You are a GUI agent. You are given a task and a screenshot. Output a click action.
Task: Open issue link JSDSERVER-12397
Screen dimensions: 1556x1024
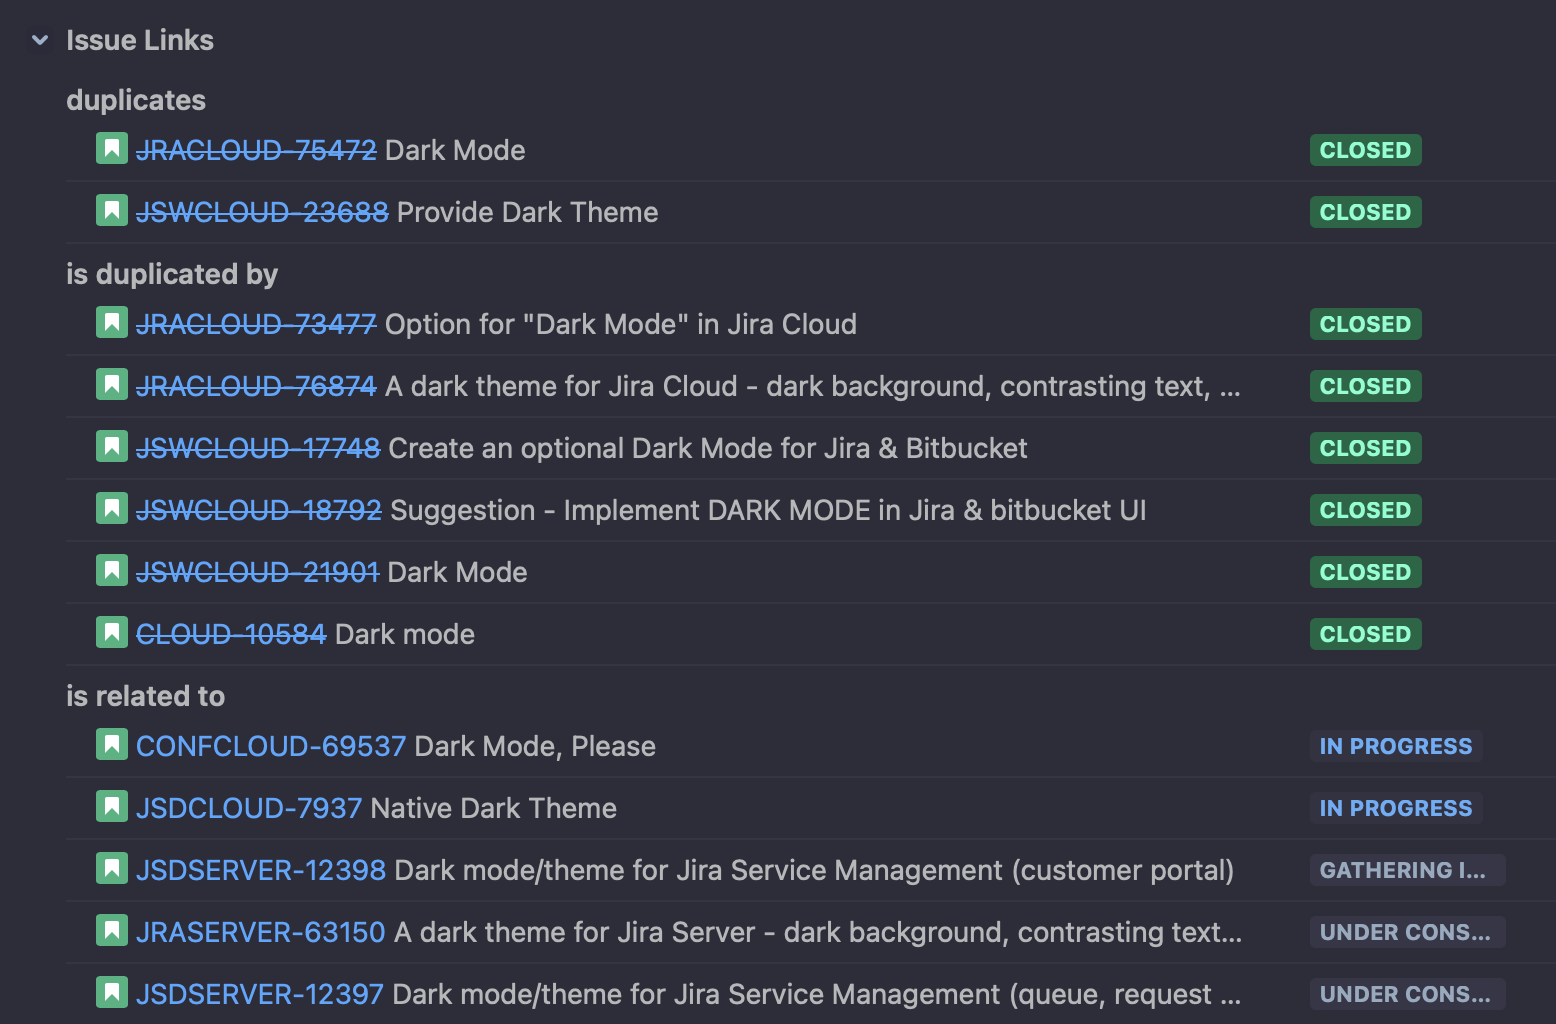tap(260, 994)
